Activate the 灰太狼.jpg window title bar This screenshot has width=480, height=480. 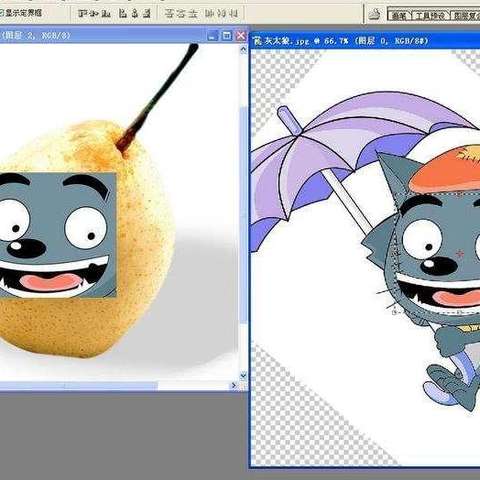(365, 41)
